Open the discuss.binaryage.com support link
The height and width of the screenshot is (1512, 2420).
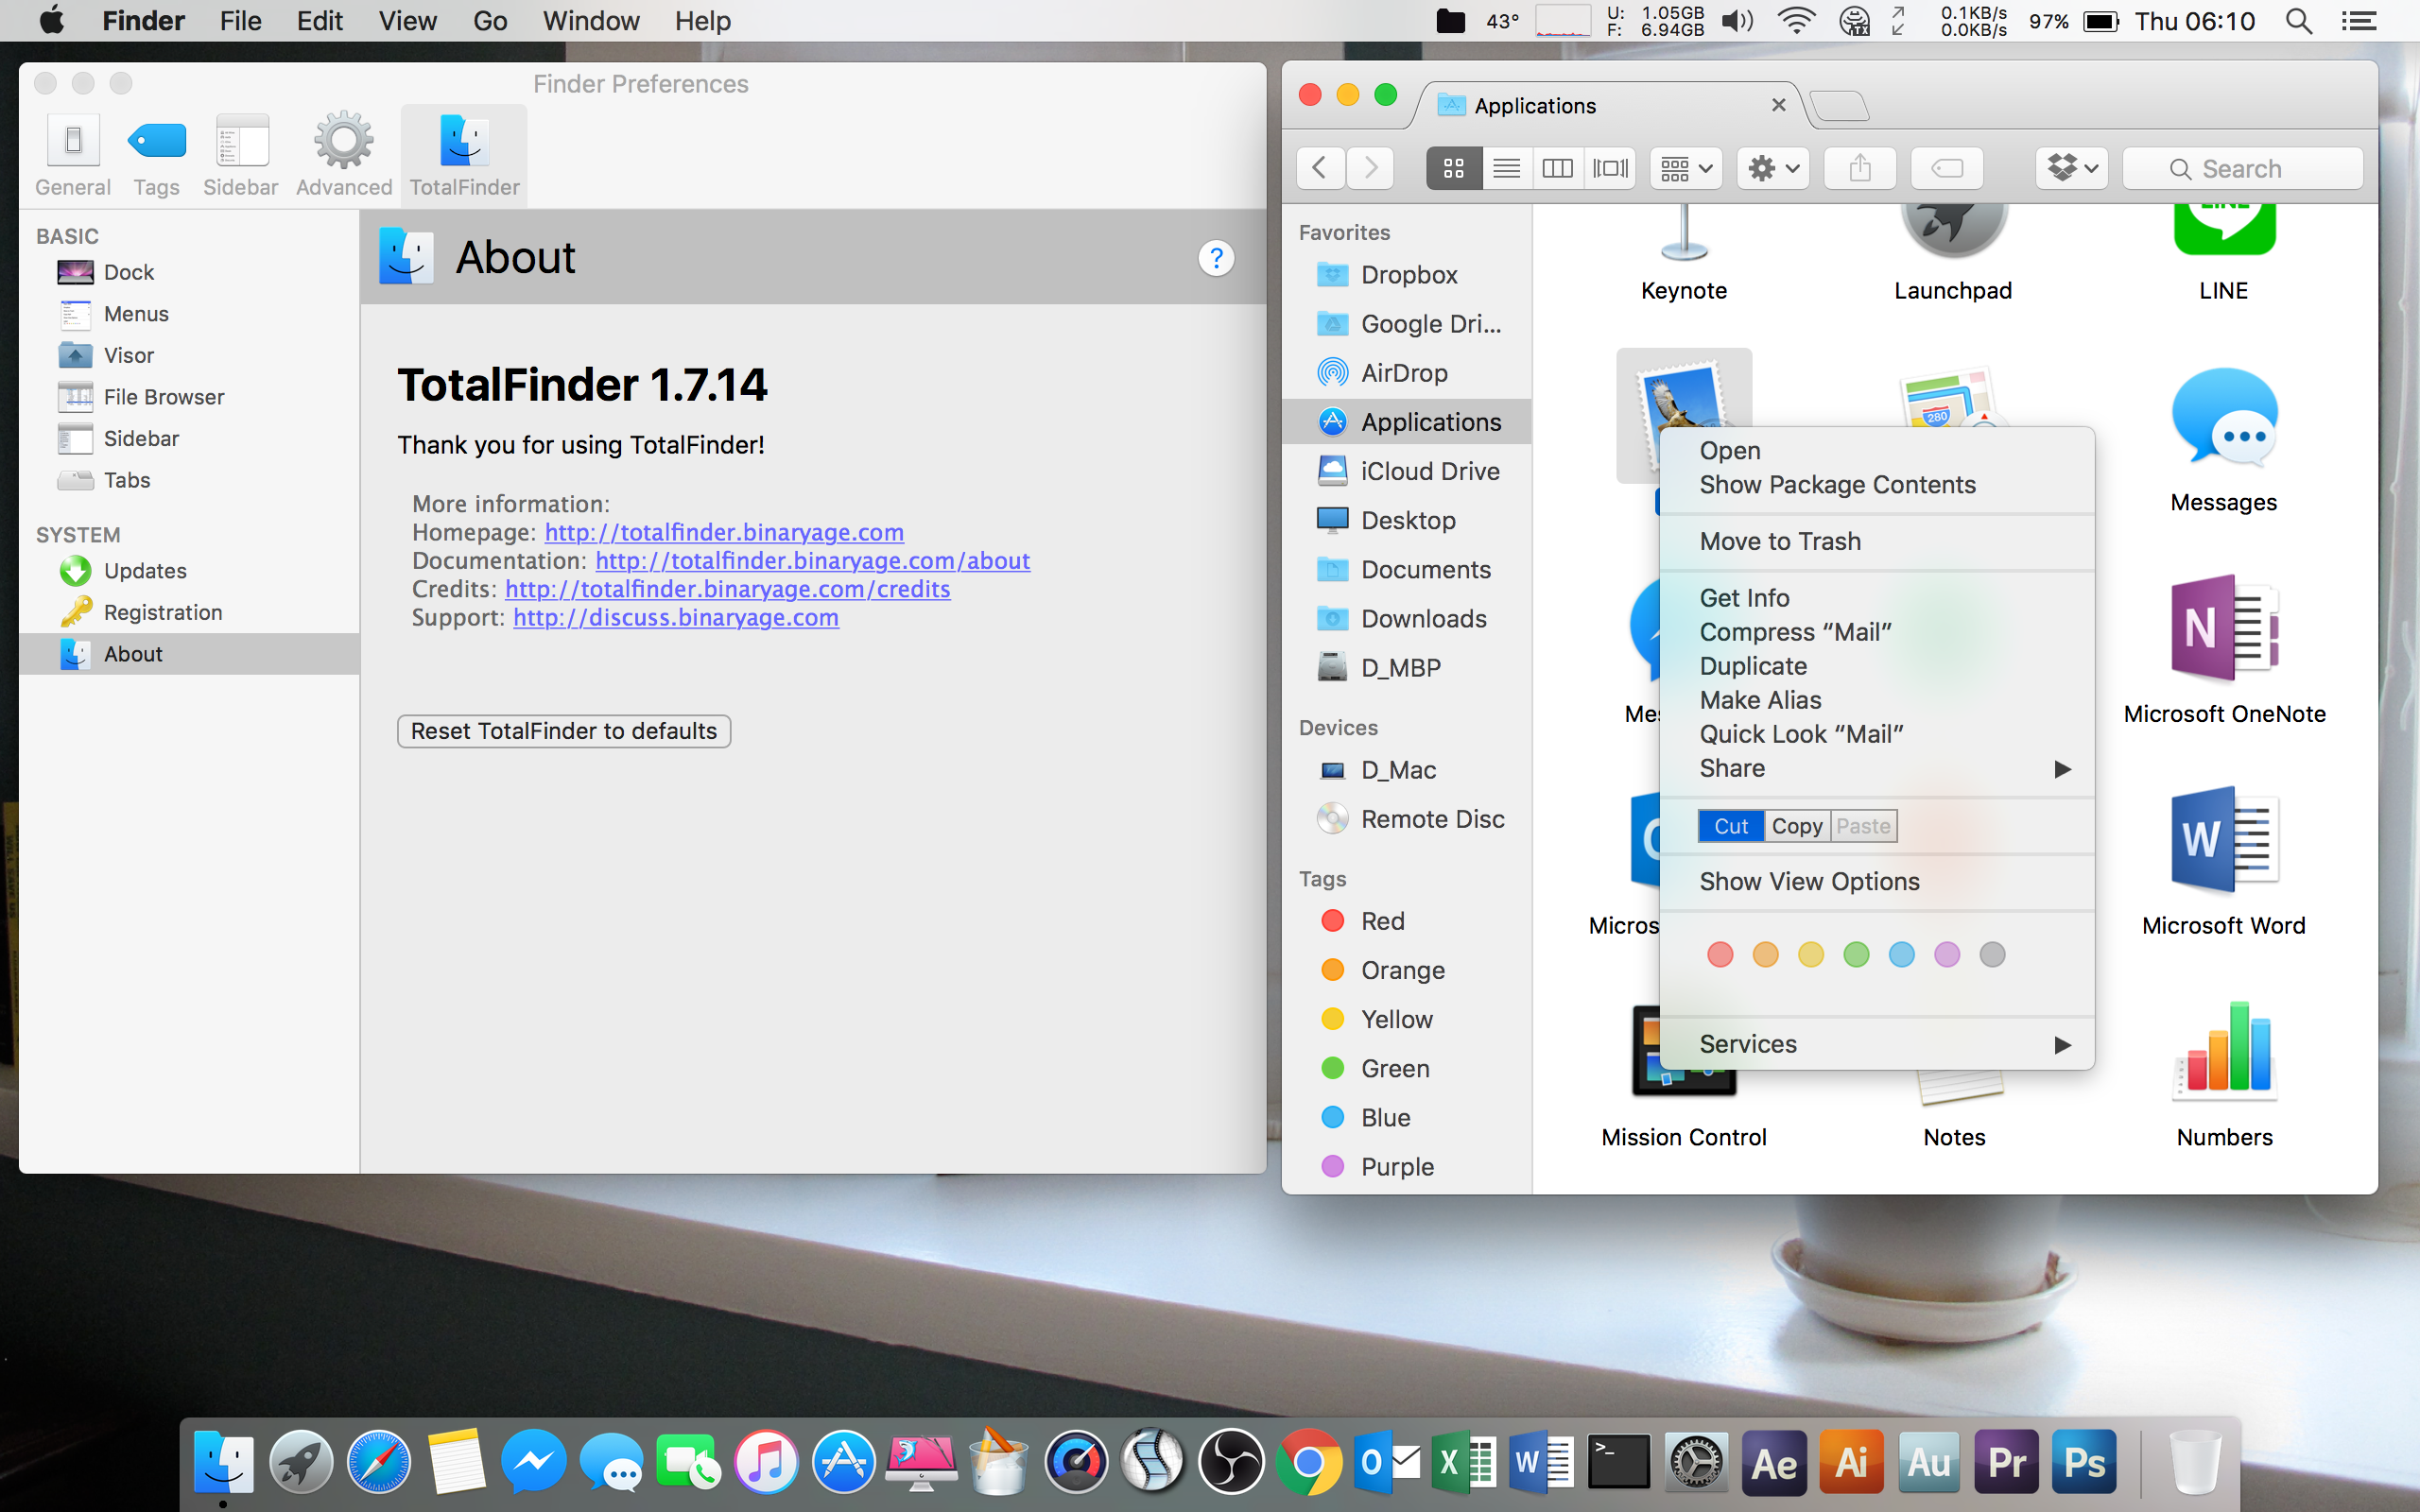[676, 617]
